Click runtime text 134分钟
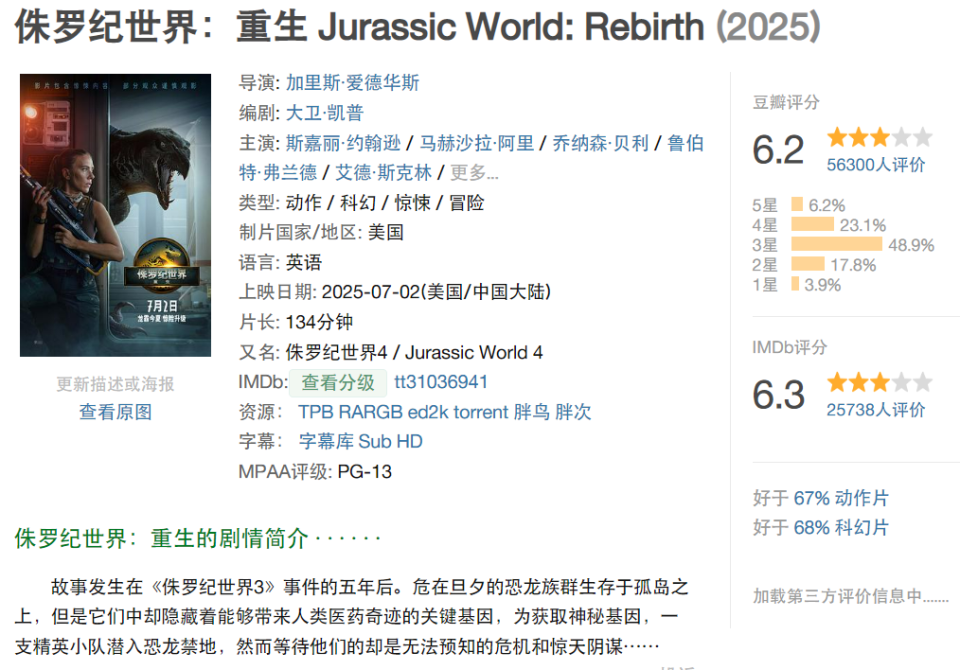 tap(319, 322)
